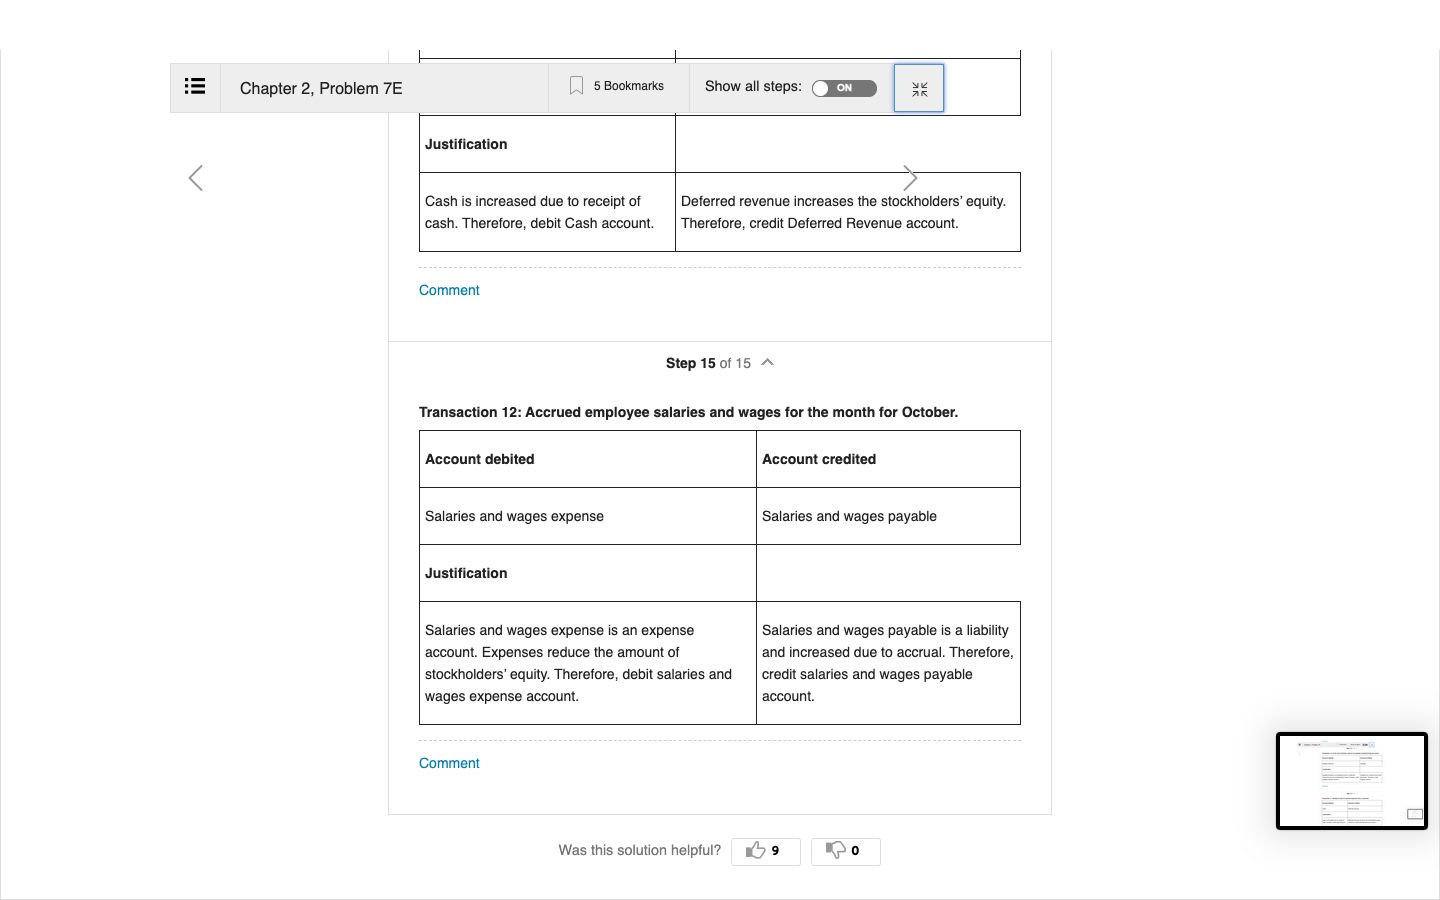Go to next problem with right arrow
Viewport: 1440px width, 900px height.
[x=910, y=178]
